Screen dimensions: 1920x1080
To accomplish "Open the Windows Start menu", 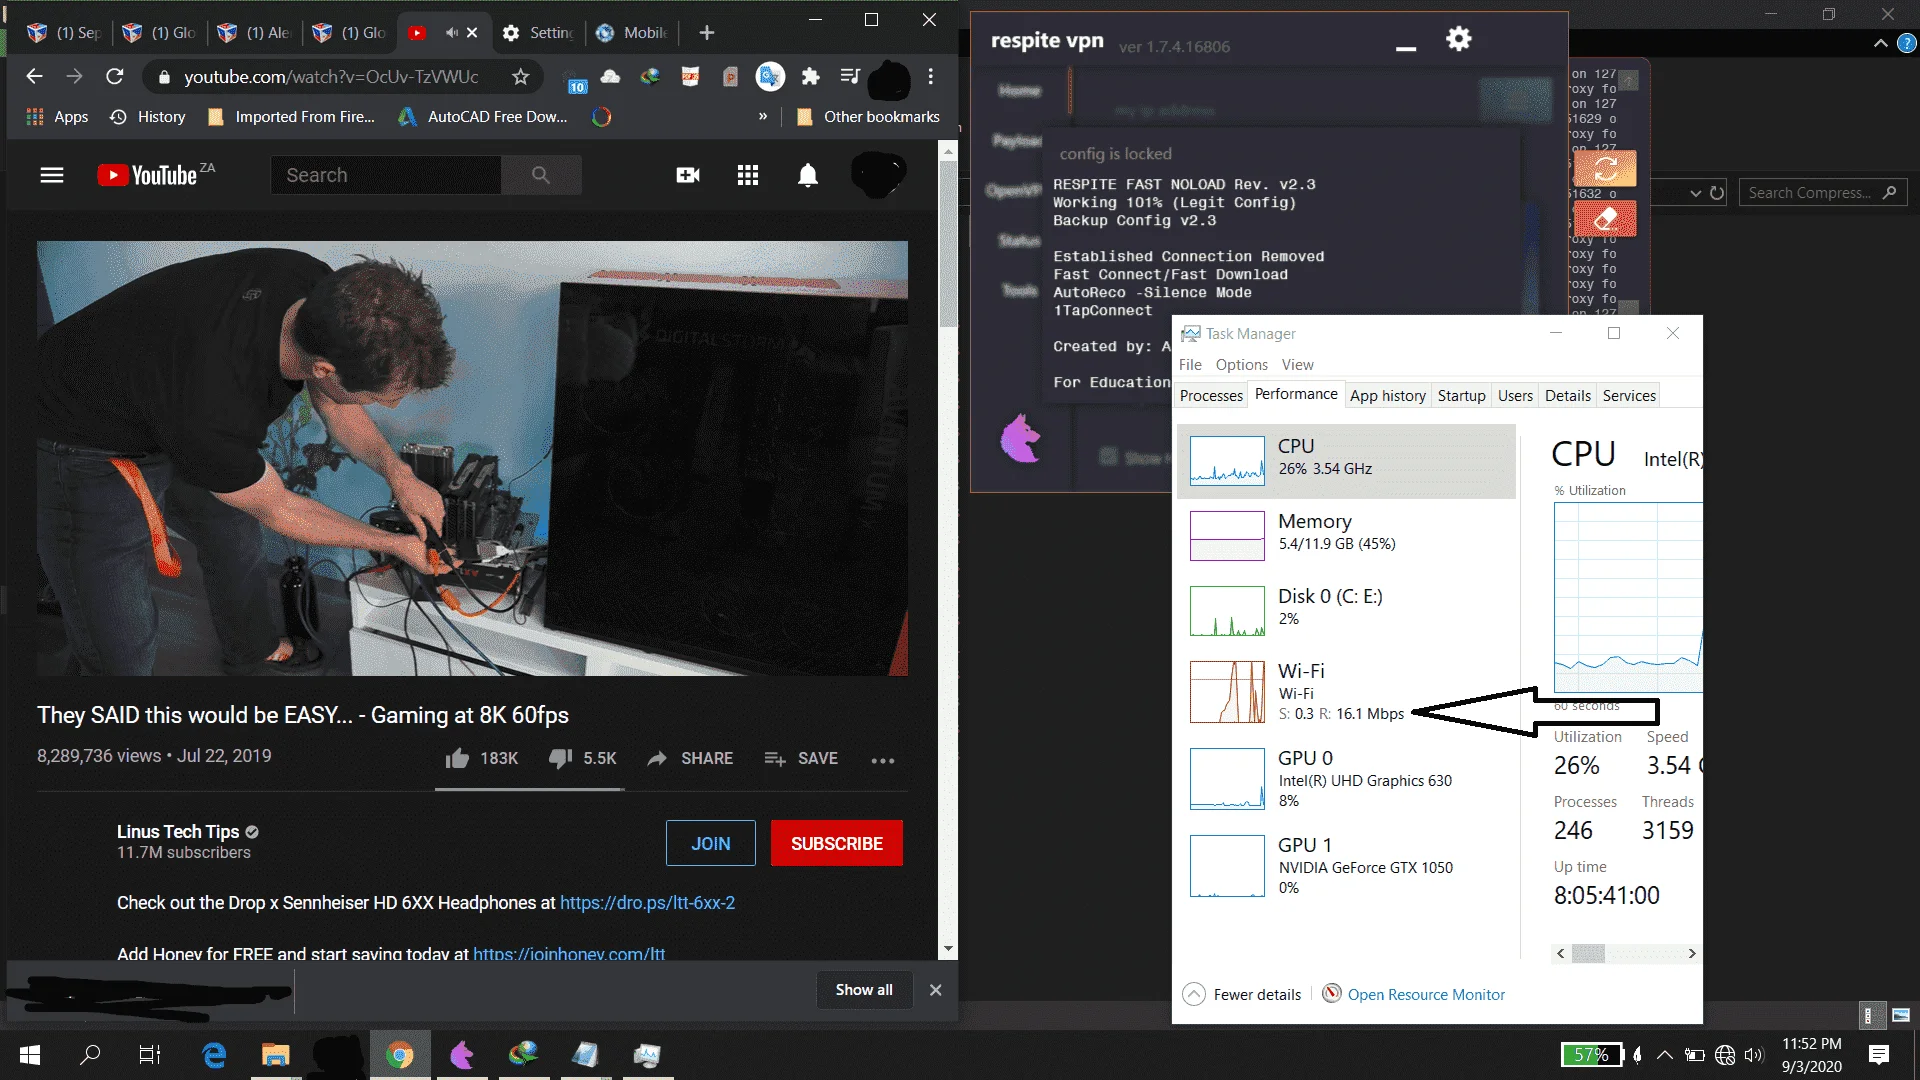I will (x=30, y=1054).
